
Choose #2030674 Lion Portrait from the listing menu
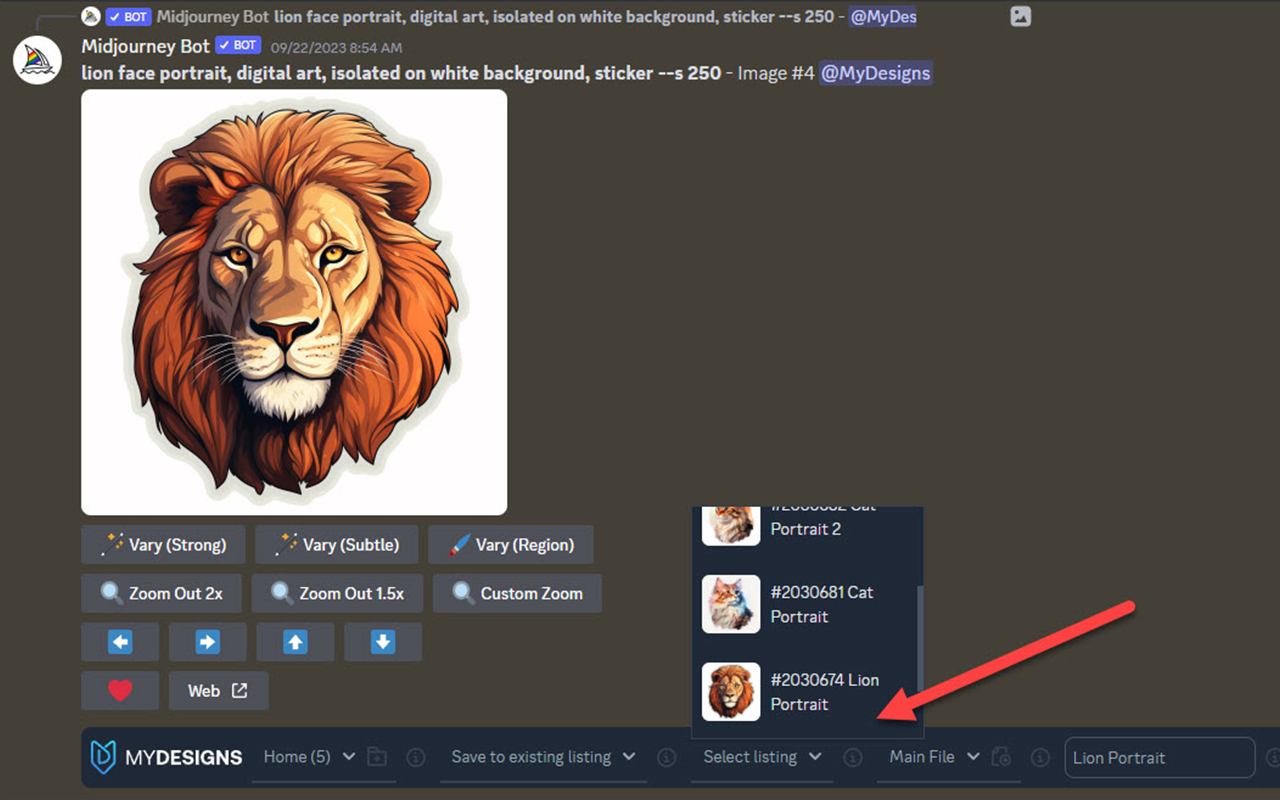[806, 692]
